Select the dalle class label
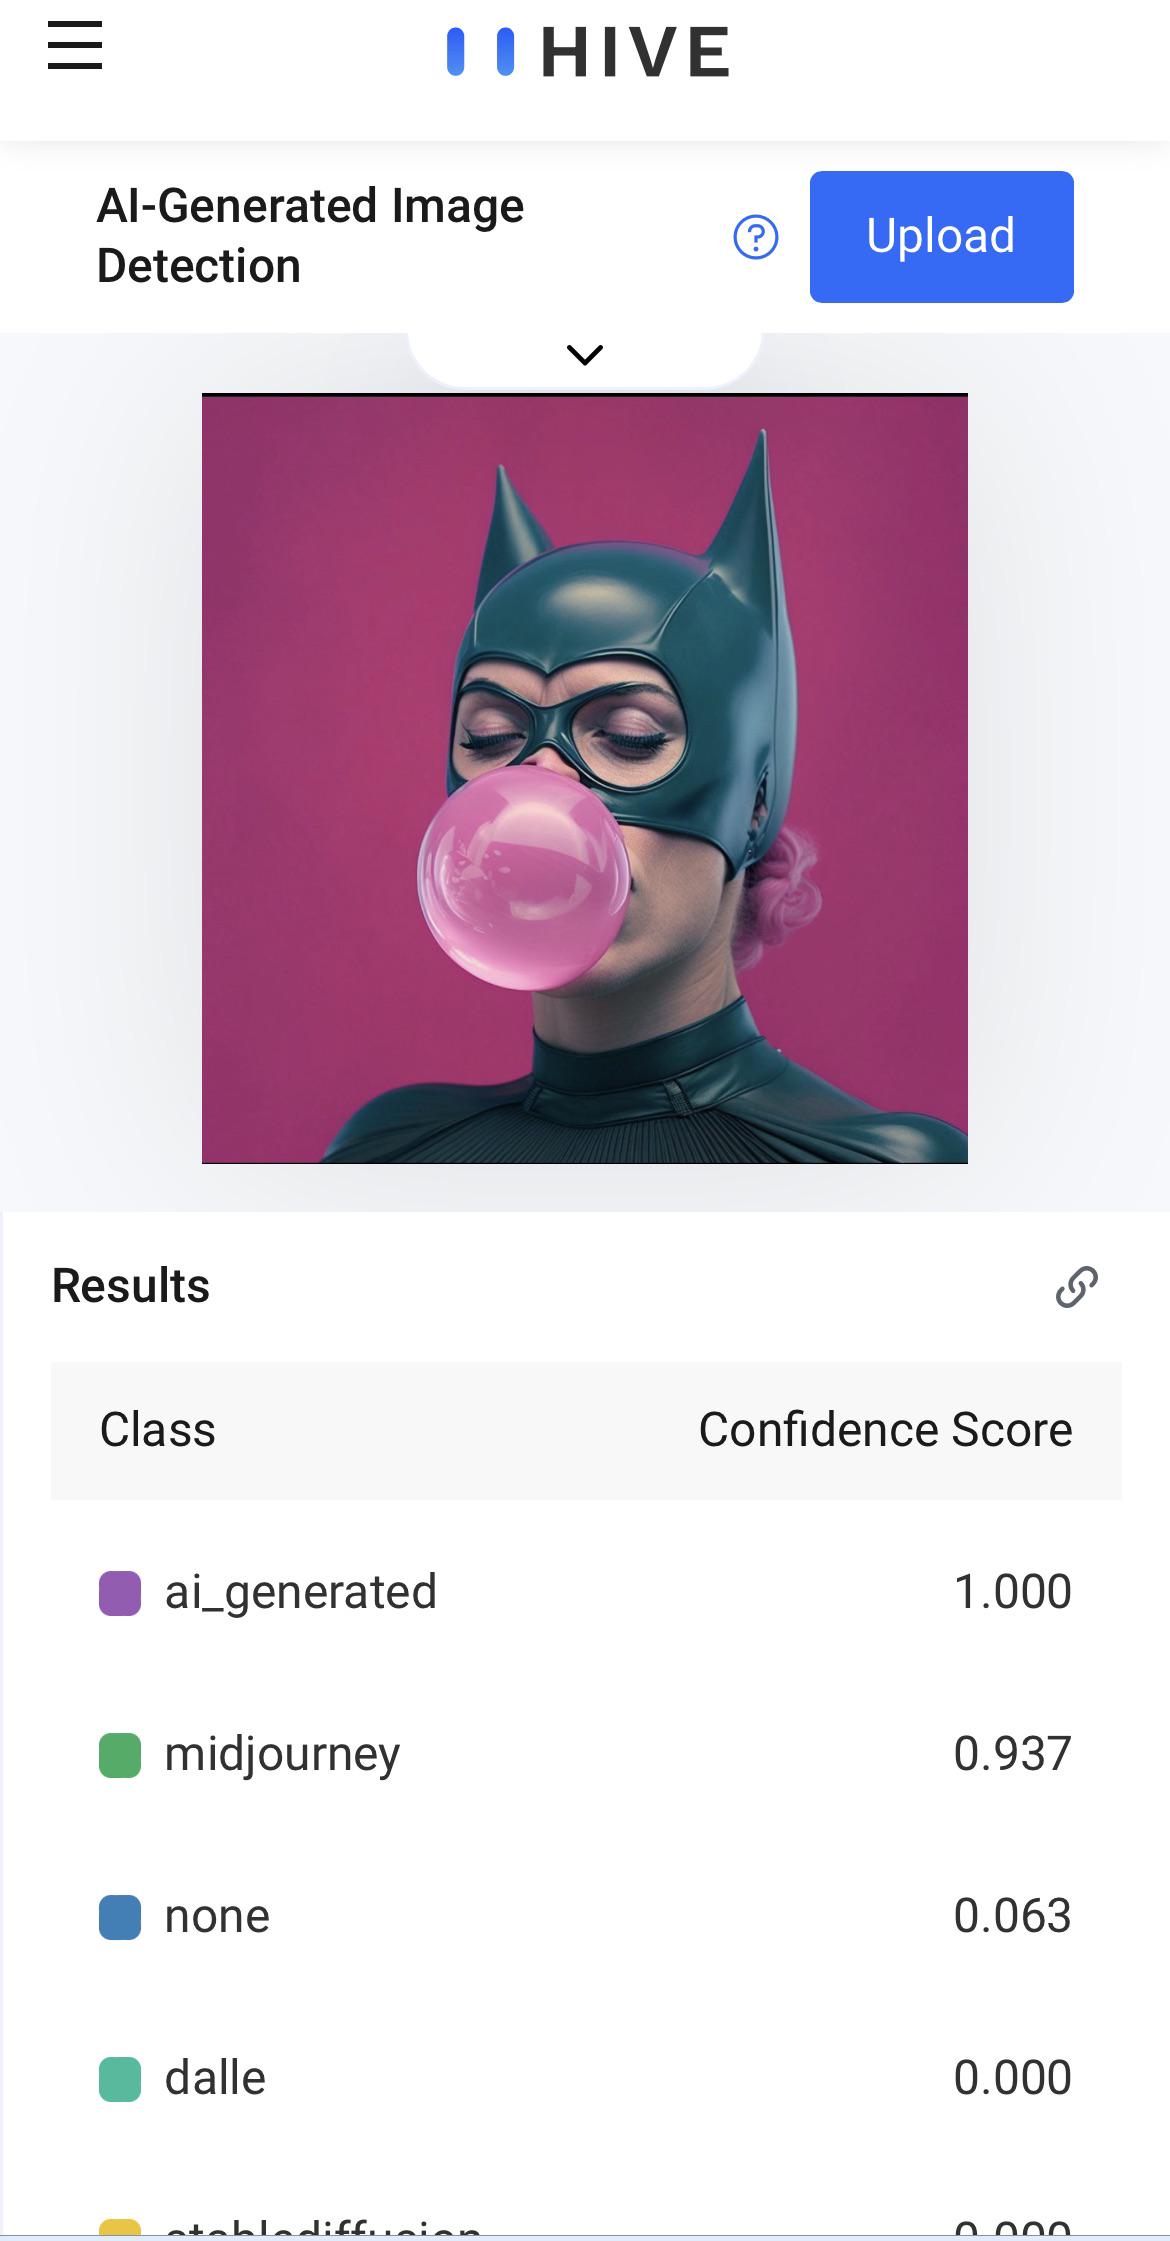The height and width of the screenshot is (2241, 1170). tap(215, 2080)
